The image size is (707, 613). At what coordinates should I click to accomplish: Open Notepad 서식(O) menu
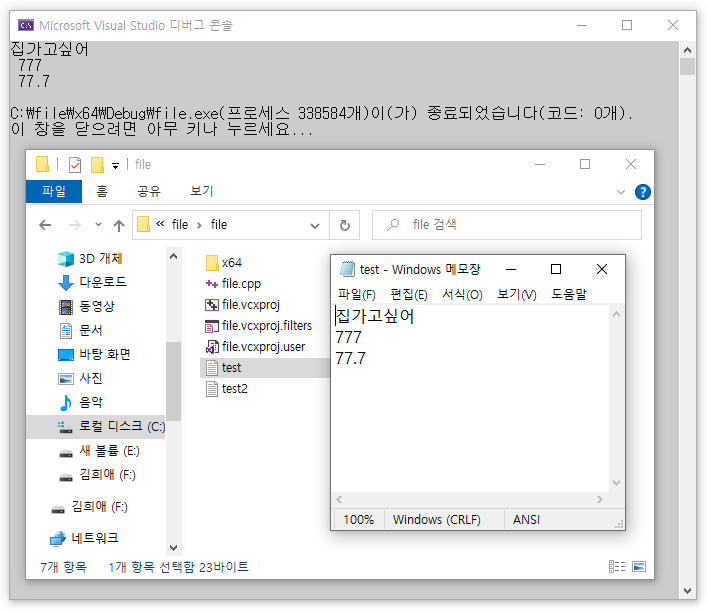(462, 294)
